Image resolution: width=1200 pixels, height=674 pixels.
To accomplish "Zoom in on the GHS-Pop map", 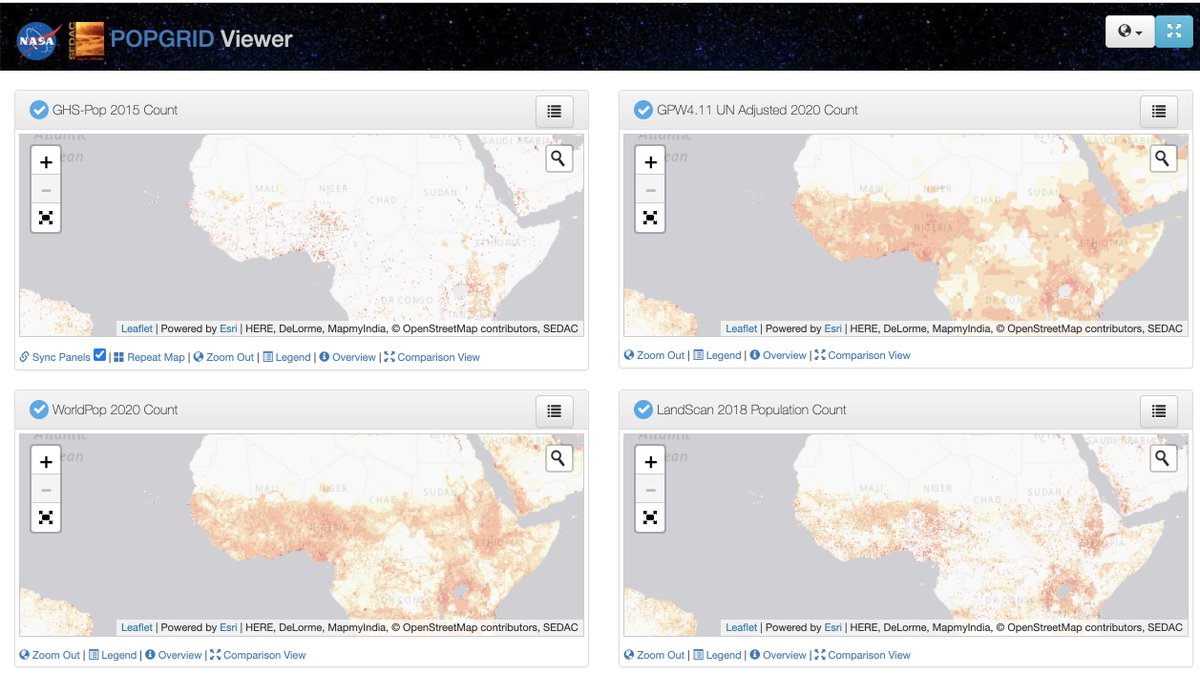I will pyautogui.click(x=46, y=162).
